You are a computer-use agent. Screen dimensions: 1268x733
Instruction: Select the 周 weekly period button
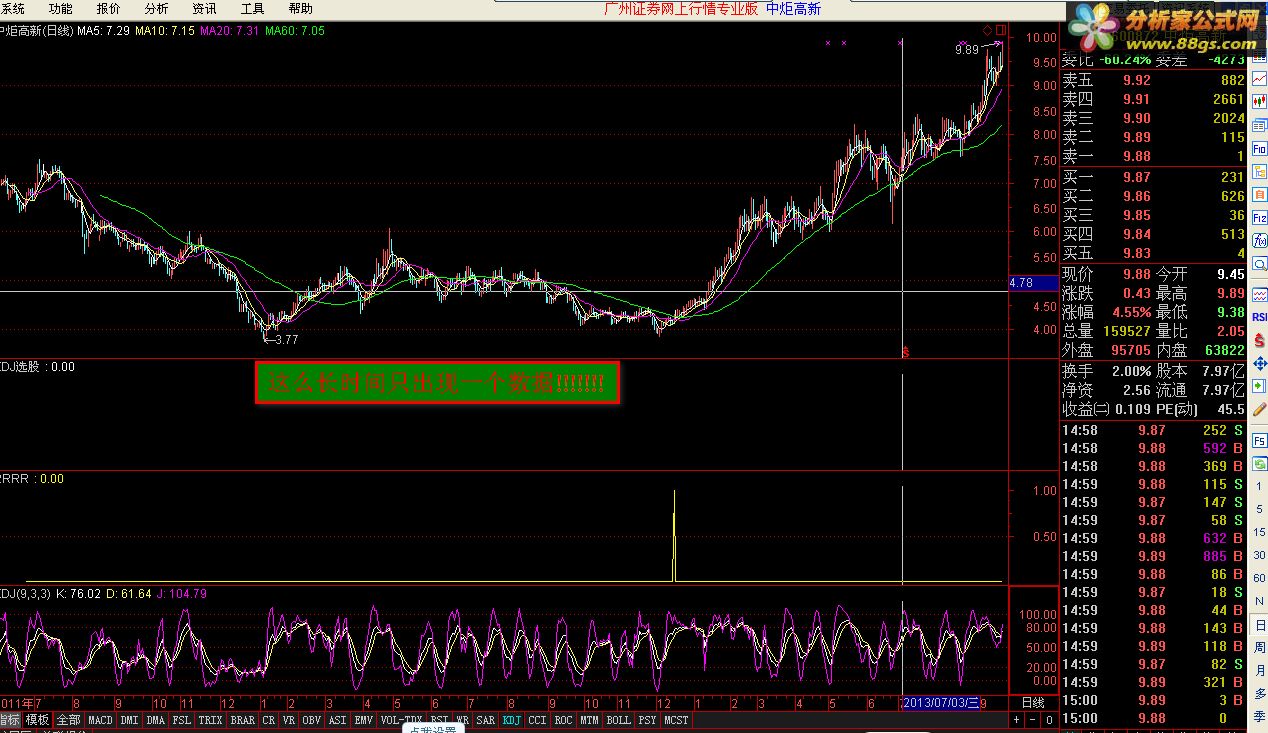click(x=1258, y=647)
